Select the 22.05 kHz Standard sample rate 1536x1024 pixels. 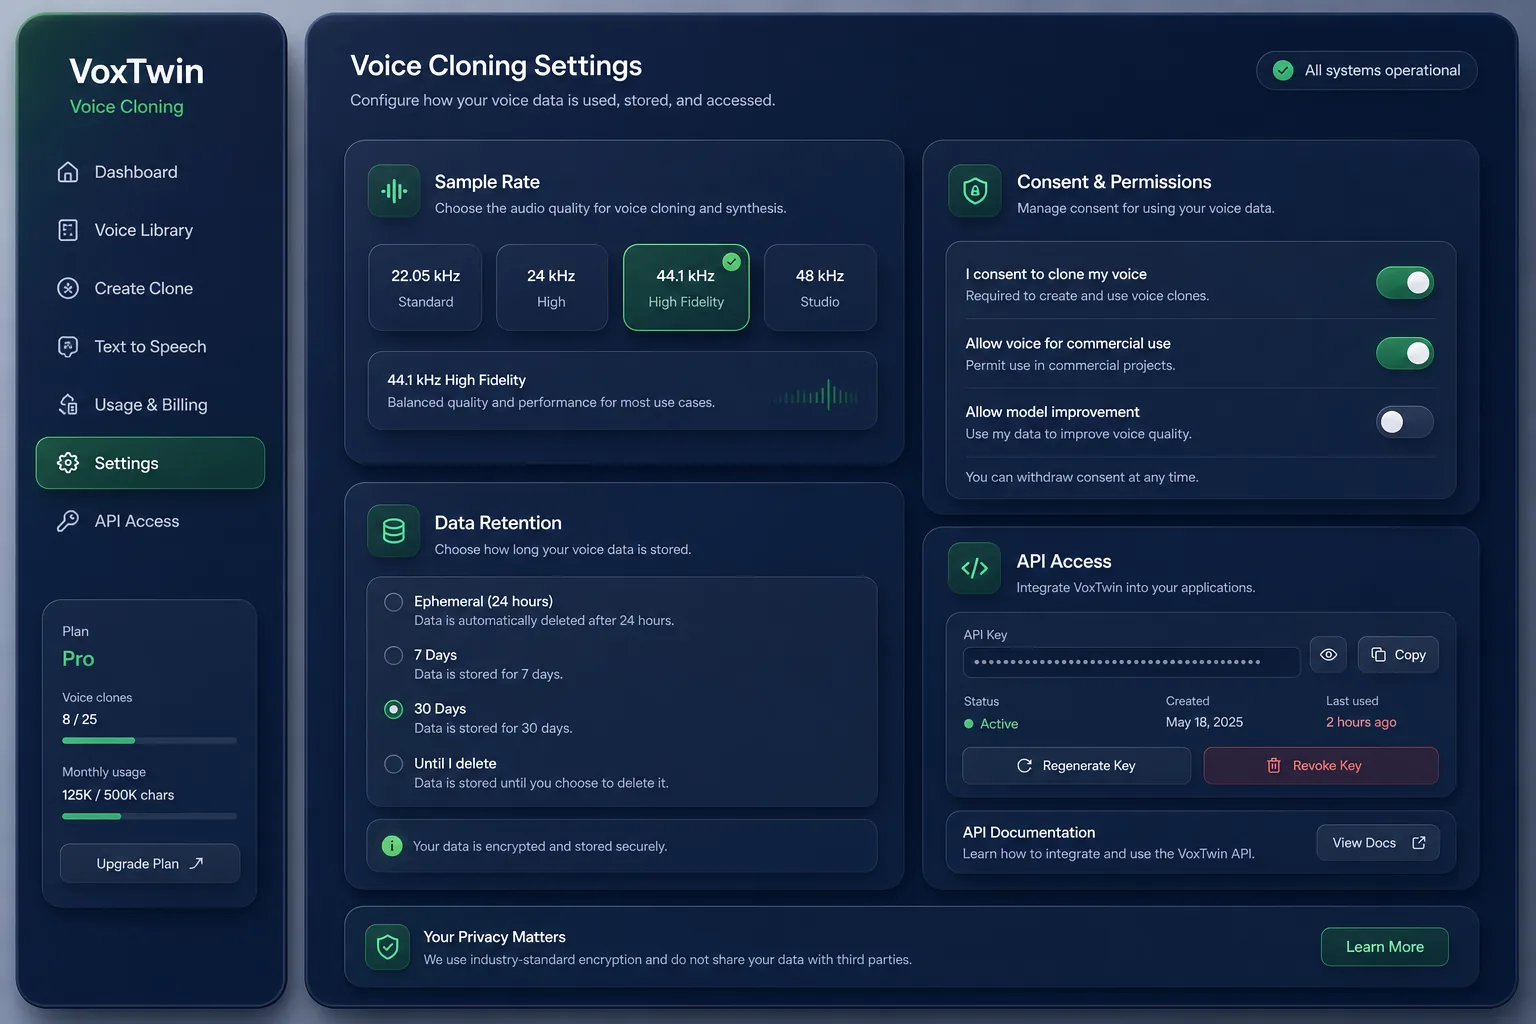tap(425, 288)
